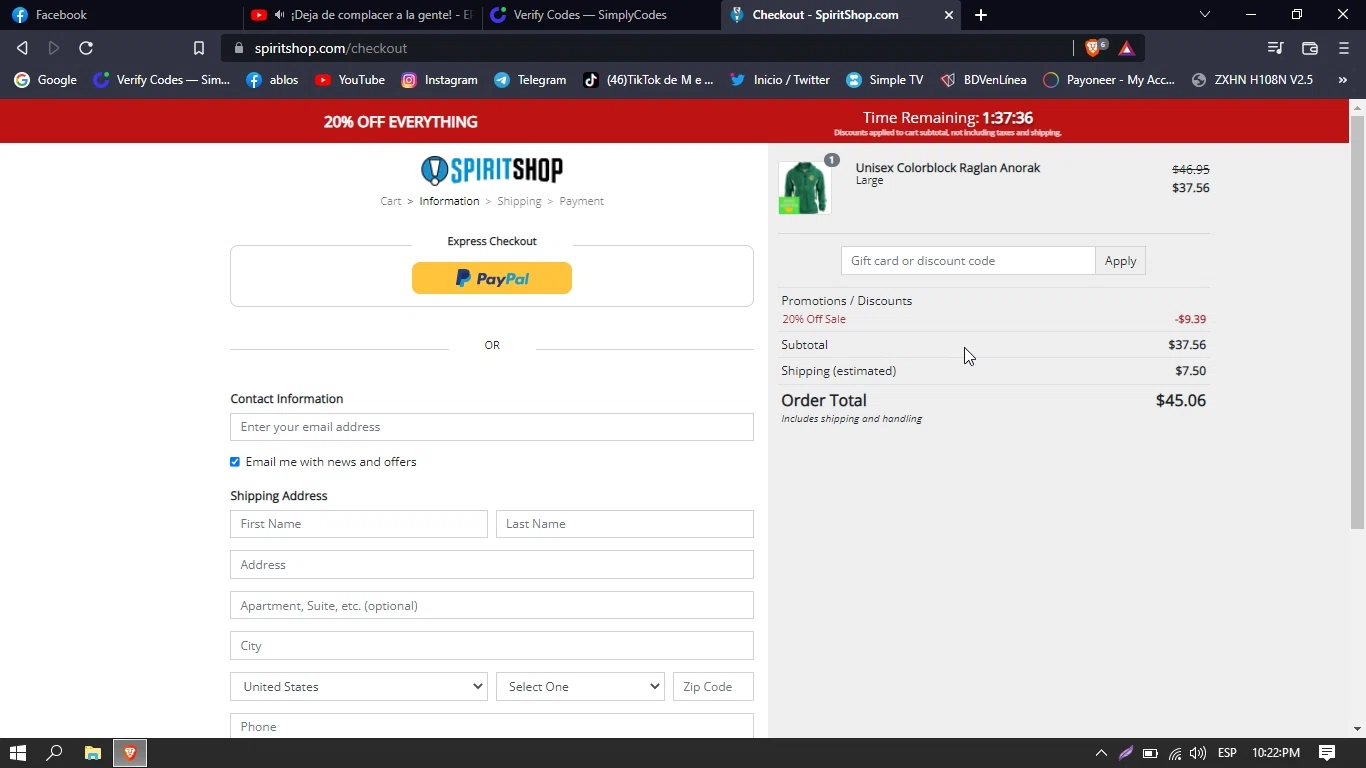Go back with the browser back arrow
The width and height of the screenshot is (1366, 768).
[x=22, y=48]
